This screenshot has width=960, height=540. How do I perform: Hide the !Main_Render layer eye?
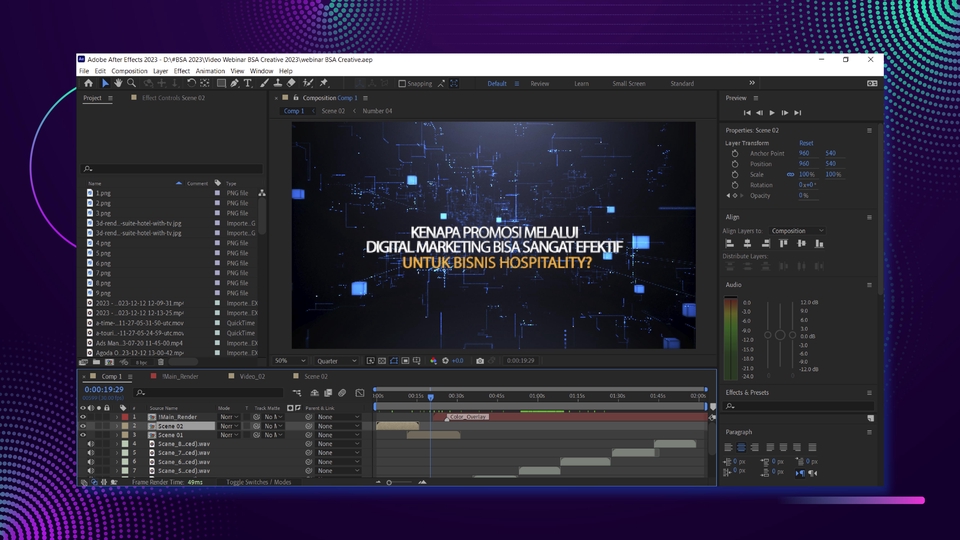pos(83,417)
